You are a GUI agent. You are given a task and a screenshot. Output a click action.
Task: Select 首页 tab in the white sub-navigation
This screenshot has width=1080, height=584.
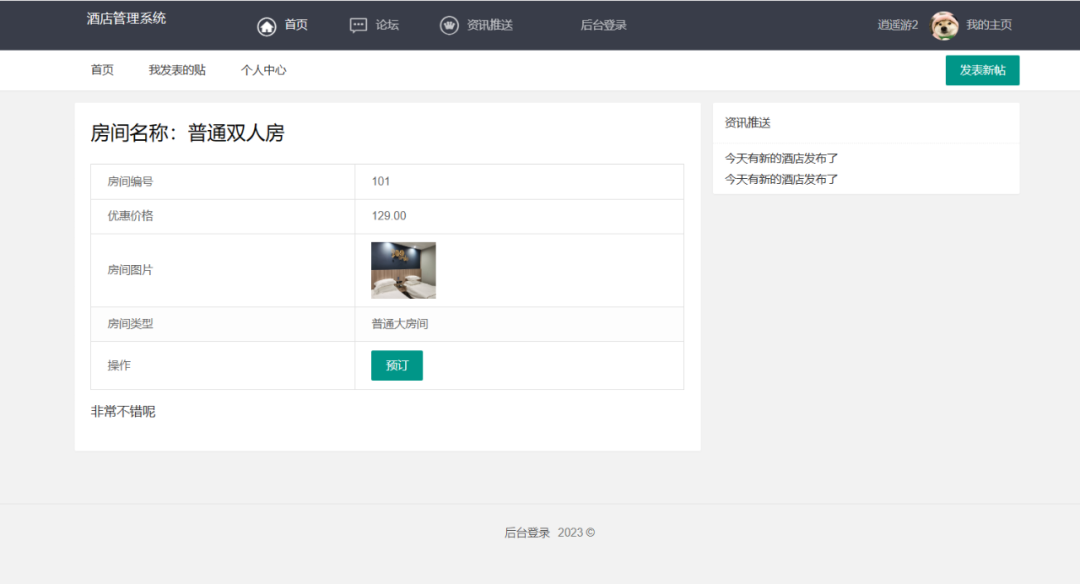coord(102,70)
